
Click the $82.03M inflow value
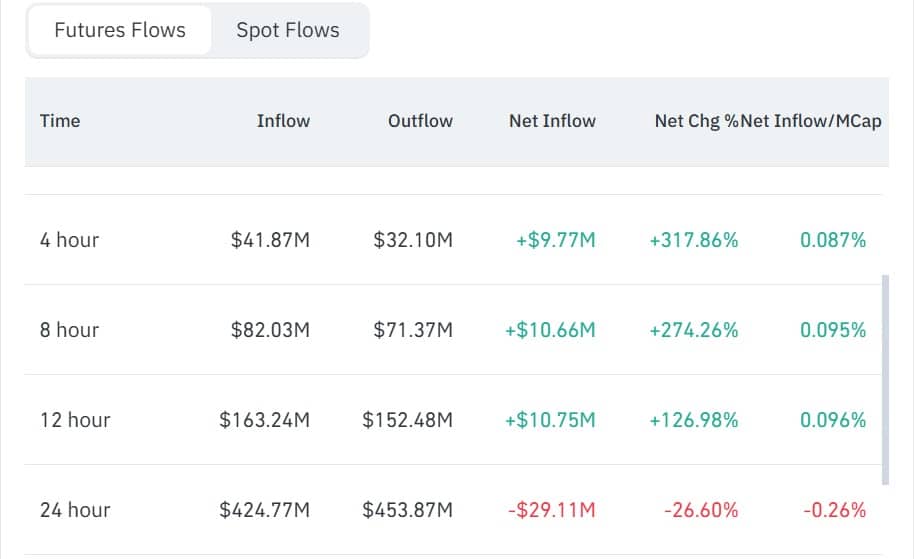pyautogui.click(x=270, y=330)
